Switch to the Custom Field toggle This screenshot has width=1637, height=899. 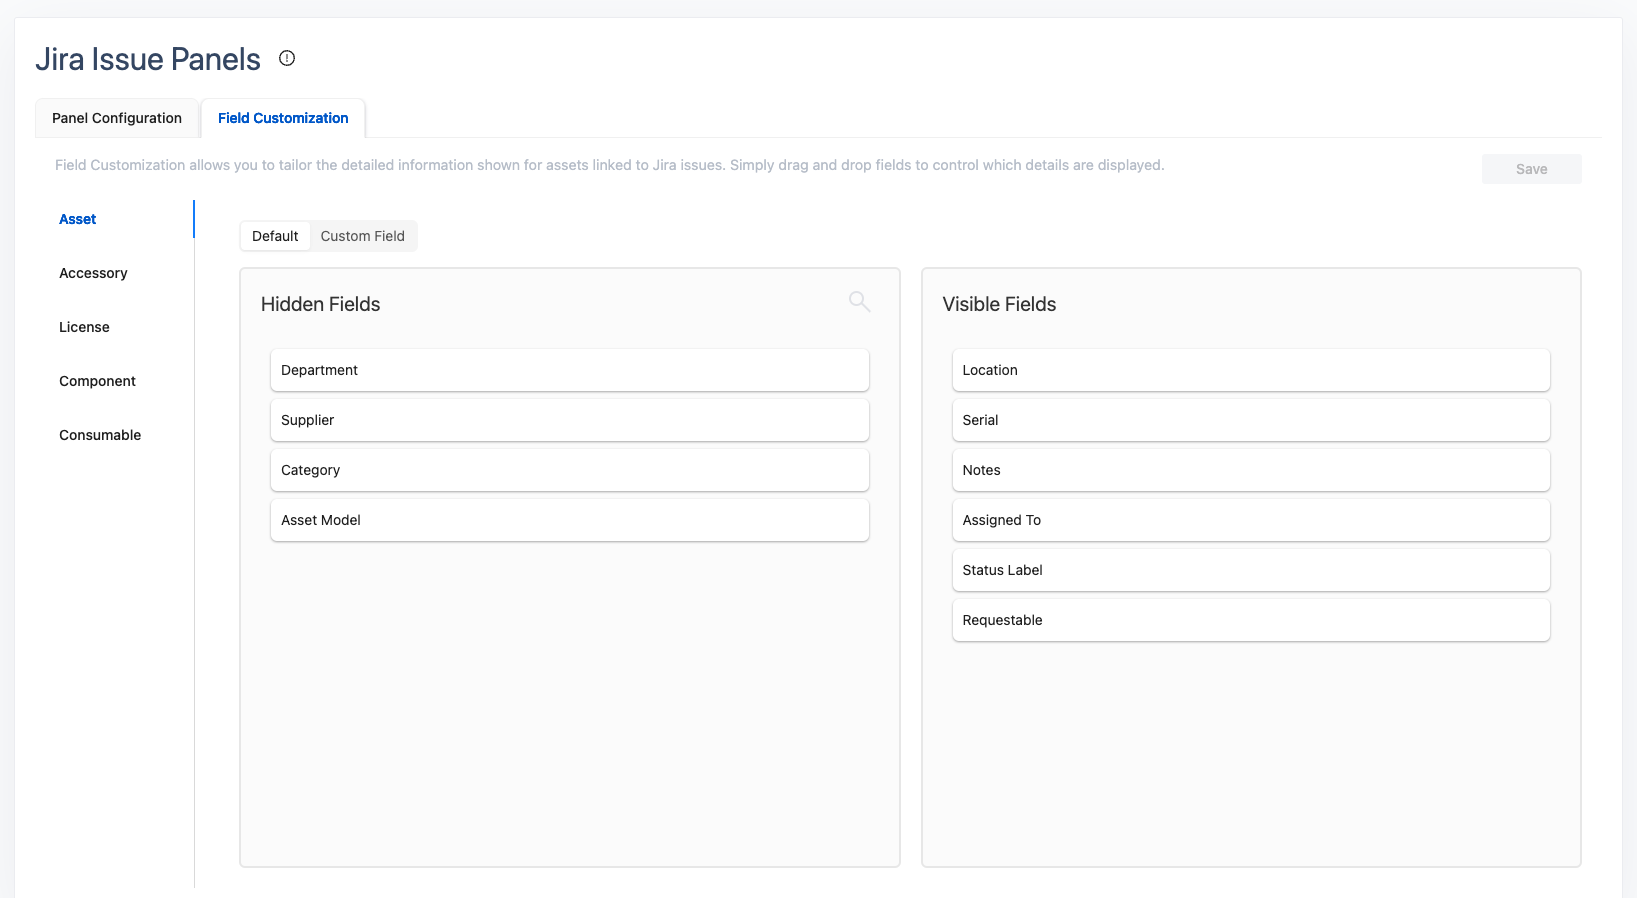(362, 236)
